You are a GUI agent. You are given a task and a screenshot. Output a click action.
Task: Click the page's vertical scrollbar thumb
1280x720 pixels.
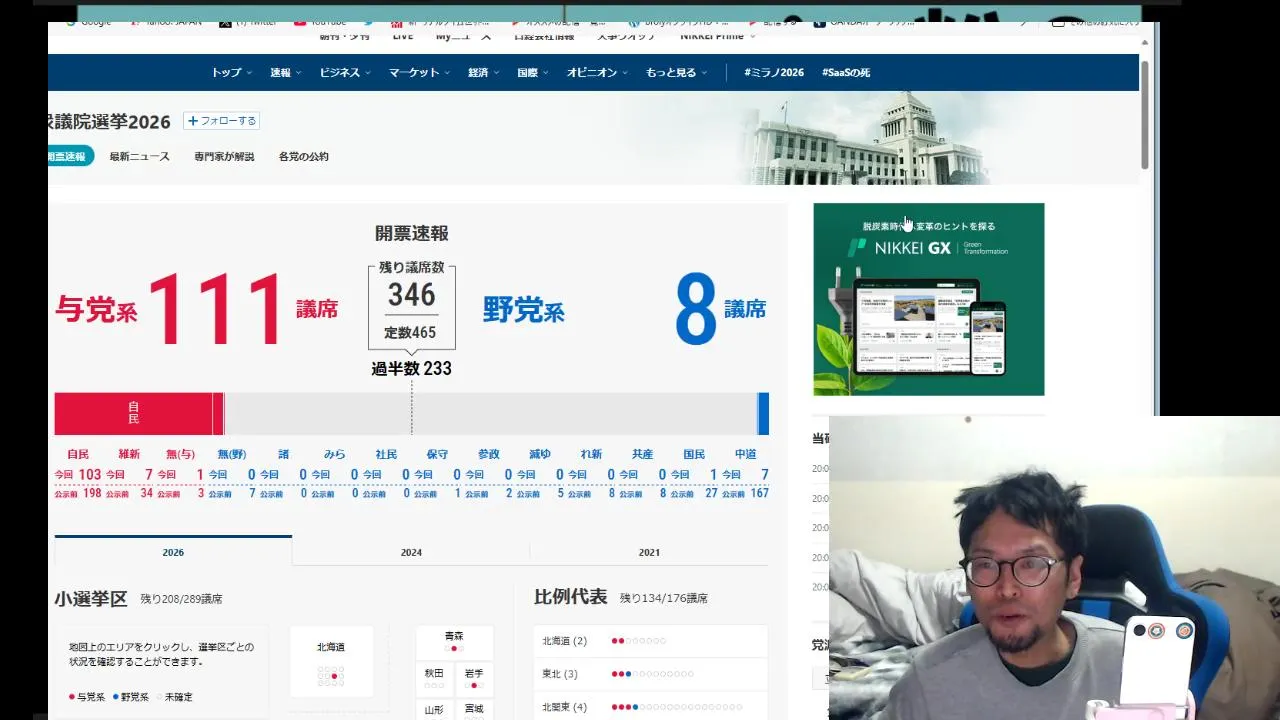coord(1145,114)
